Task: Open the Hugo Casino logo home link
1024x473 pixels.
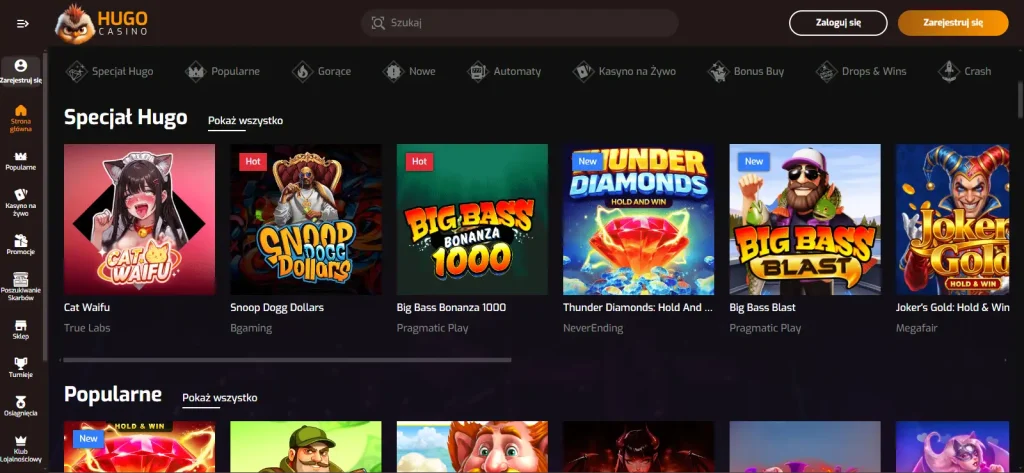Action: pyautogui.click(x=101, y=24)
